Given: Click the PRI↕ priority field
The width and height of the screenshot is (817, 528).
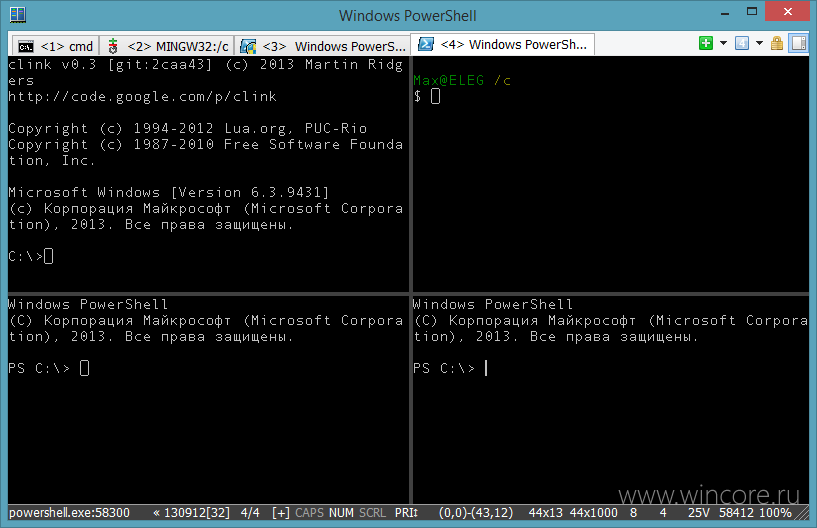Looking at the screenshot, I should click(x=406, y=513).
